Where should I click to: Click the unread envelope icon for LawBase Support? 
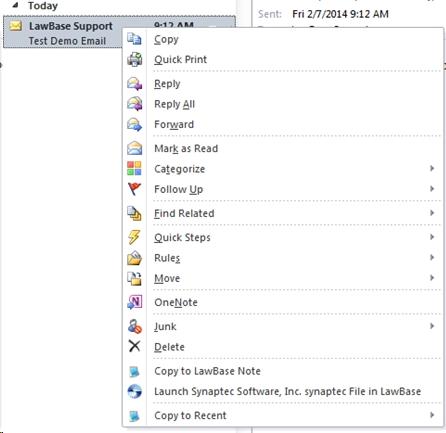(x=16, y=26)
